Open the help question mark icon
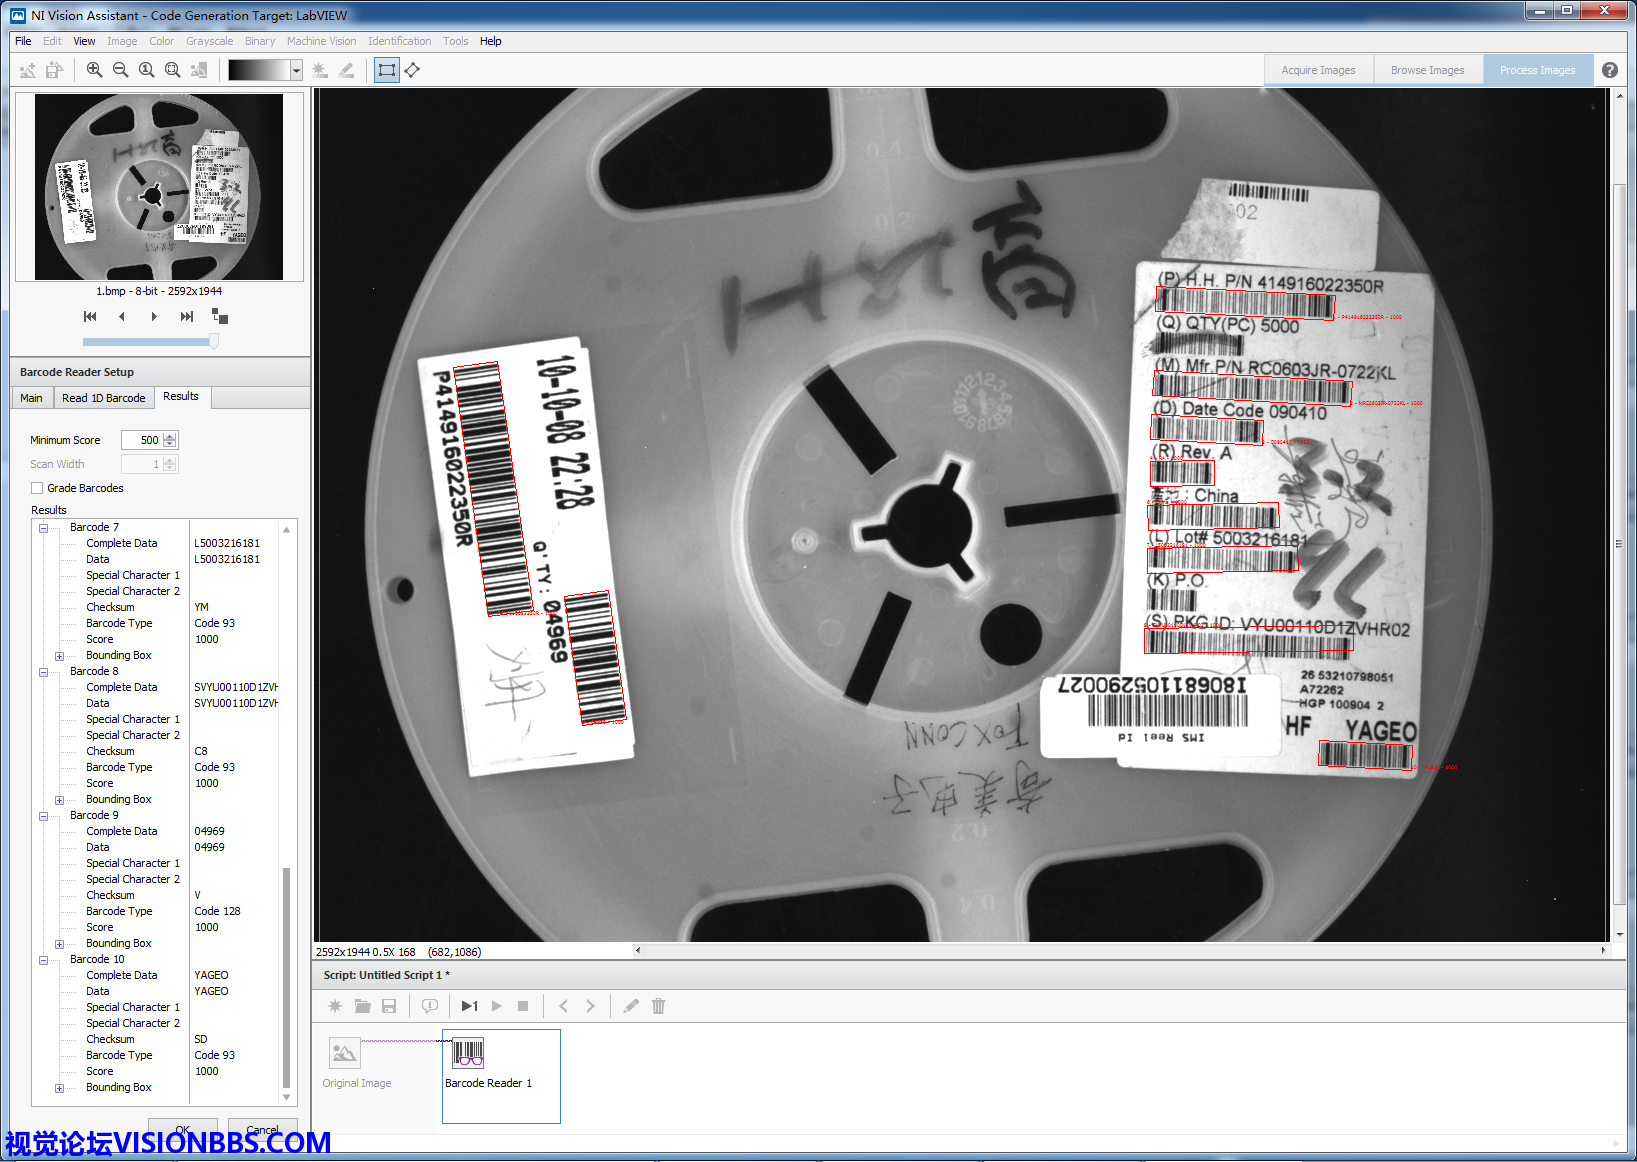The image size is (1637, 1162). coord(1609,70)
